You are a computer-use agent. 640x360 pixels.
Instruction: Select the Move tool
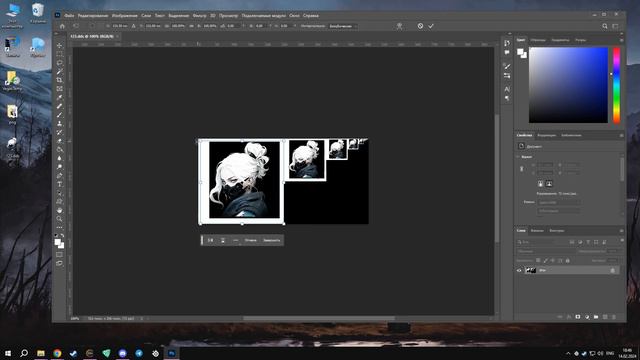pyautogui.click(x=60, y=45)
